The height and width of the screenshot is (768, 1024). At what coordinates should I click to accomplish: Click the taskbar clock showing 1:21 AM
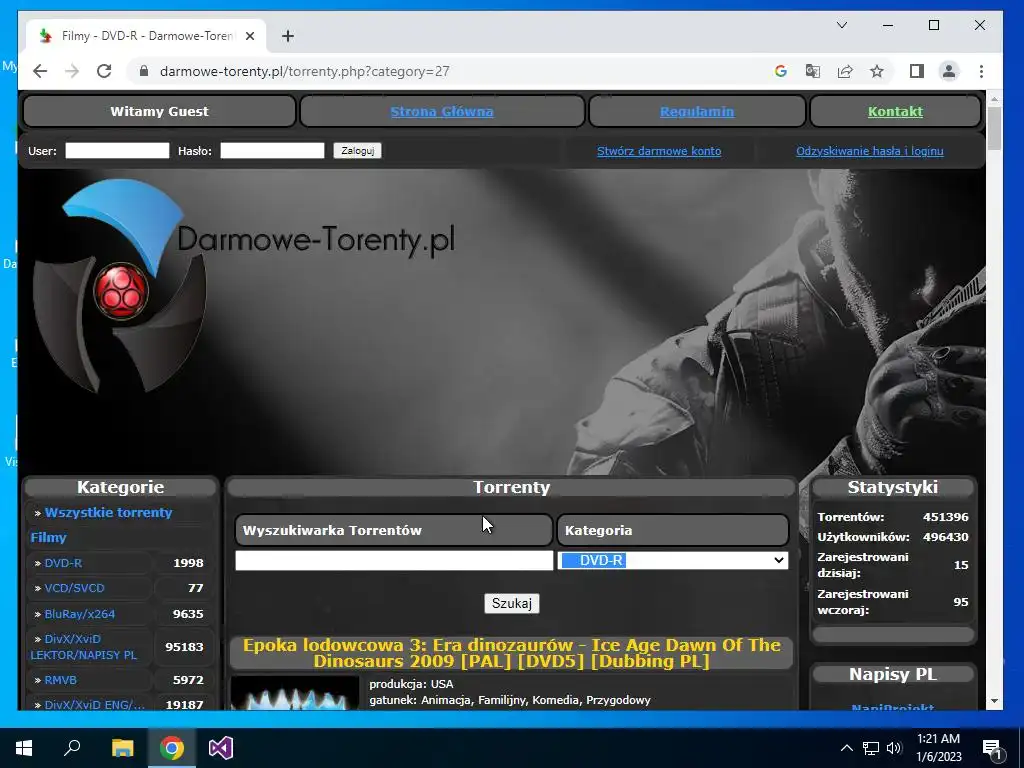click(938, 748)
